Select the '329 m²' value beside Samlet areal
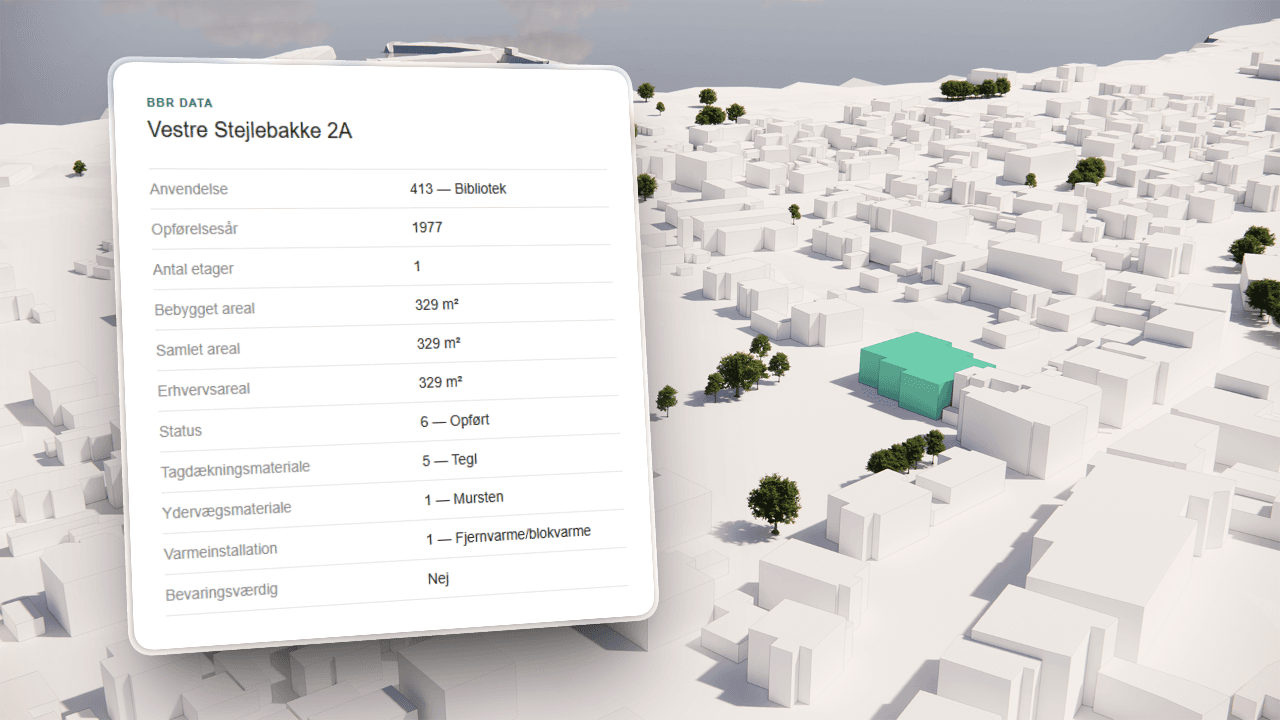This screenshot has width=1280, height=720. (x=439, y=343)
